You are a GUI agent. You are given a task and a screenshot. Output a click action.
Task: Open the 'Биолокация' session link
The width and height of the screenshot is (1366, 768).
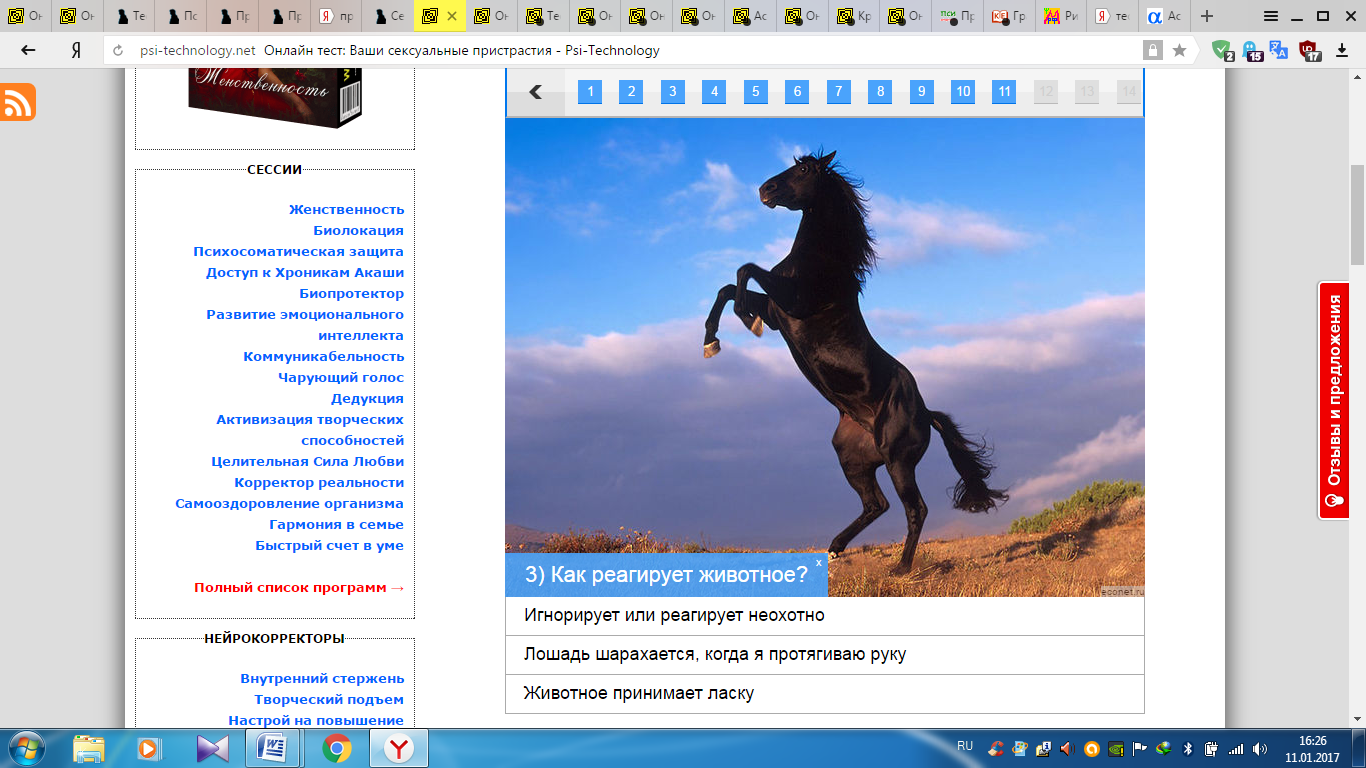(x=358, y=230)
